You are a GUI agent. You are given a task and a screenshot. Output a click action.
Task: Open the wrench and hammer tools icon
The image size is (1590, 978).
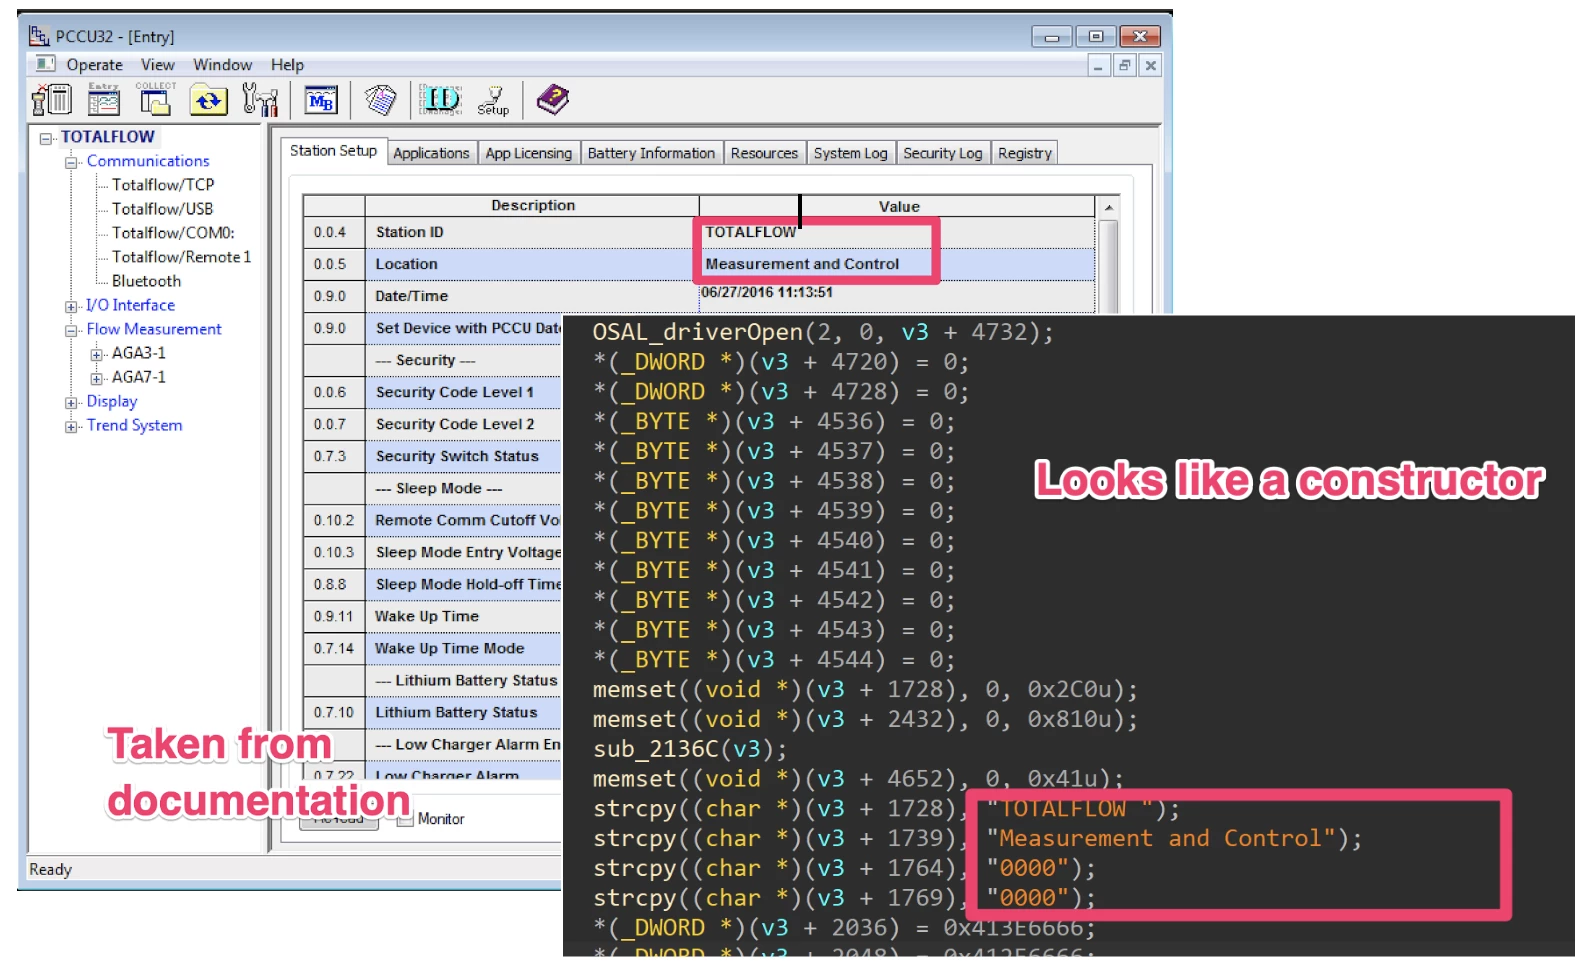coord(259,100)
